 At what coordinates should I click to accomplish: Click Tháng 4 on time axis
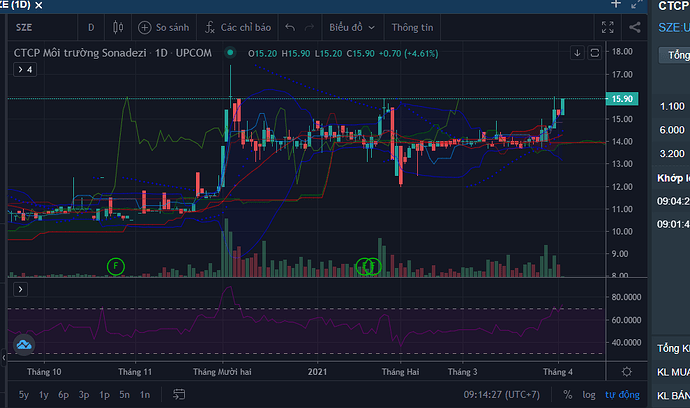(x=558, y=372)
